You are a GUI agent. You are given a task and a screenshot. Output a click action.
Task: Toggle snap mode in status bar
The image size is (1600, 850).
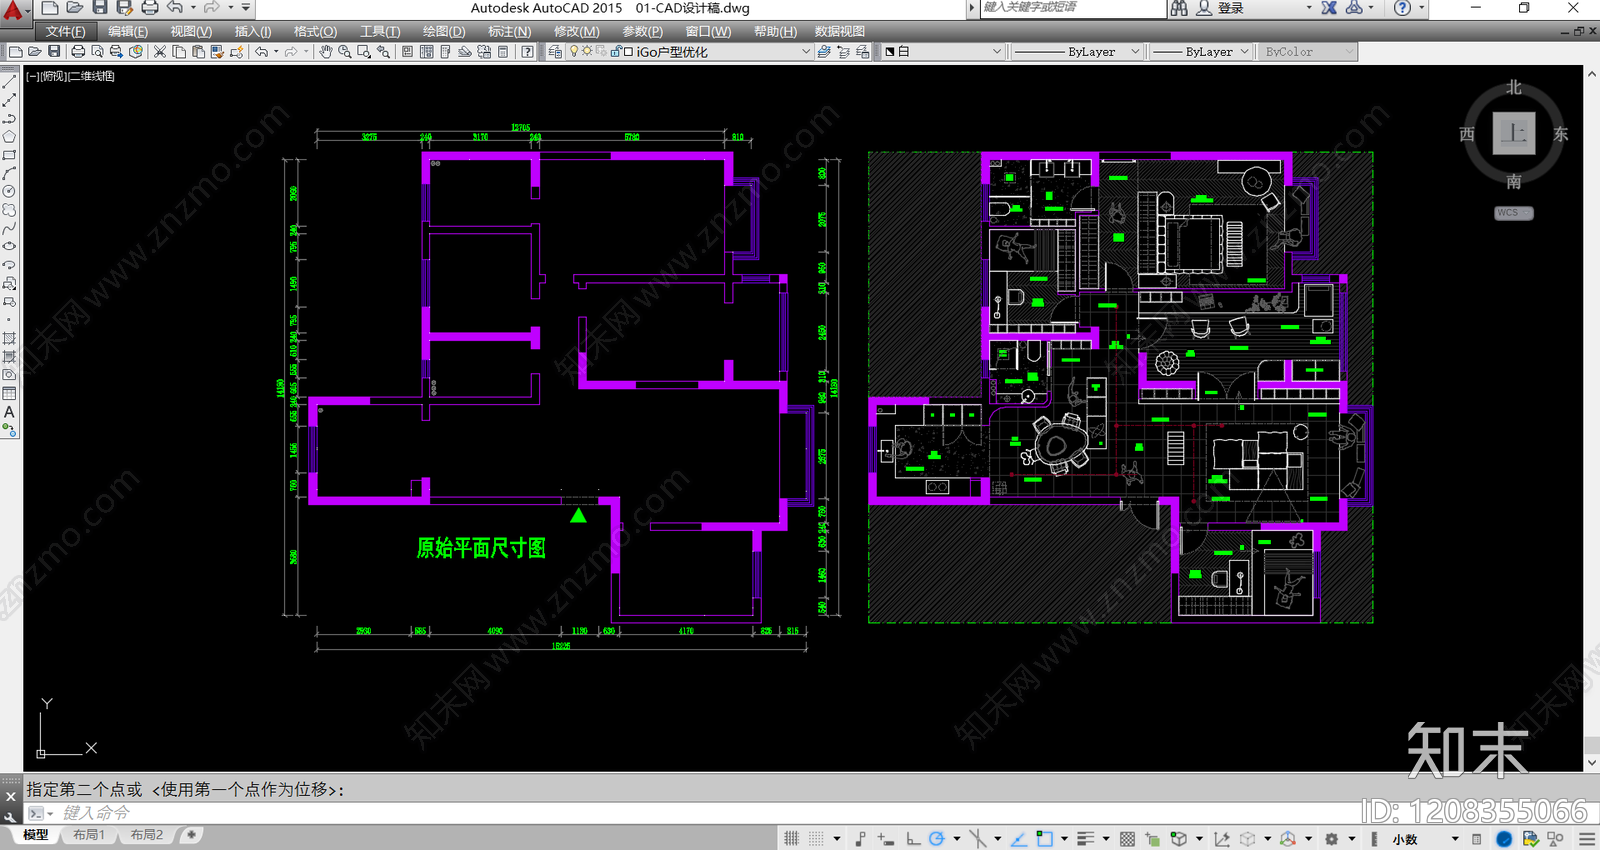816,839
